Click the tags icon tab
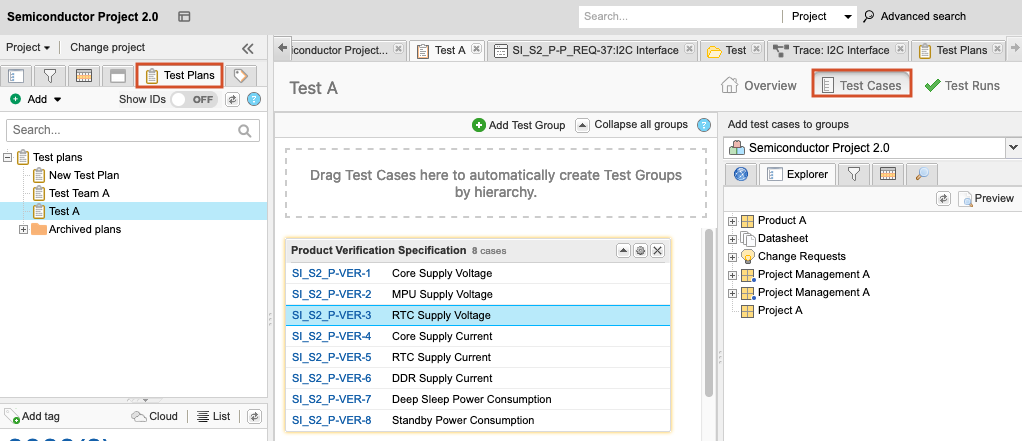Screen dimensions: 1022x441 click(x=240, y=76)
